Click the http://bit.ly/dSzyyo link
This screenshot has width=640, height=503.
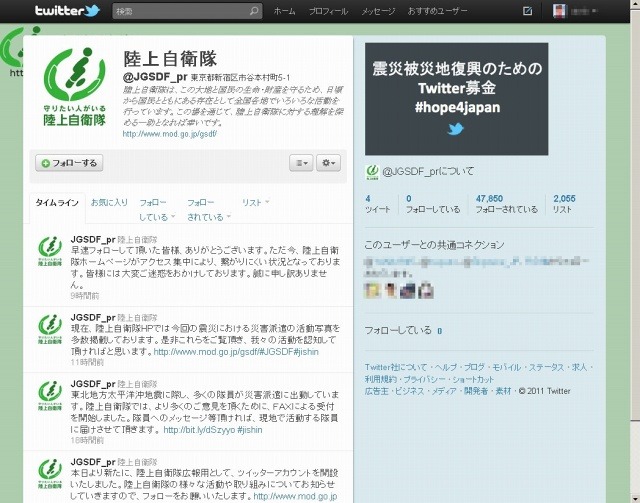199,430
